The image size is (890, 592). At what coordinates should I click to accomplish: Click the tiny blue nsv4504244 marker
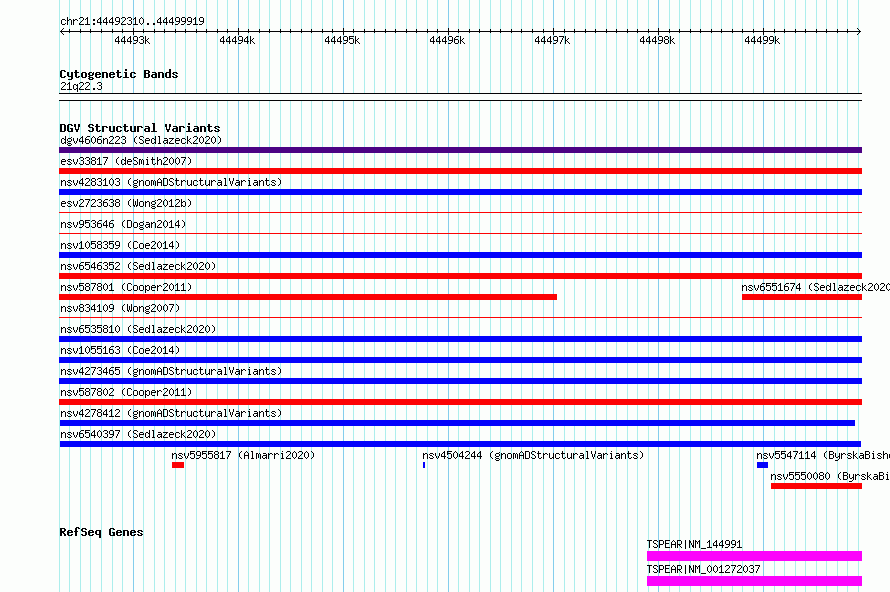424,465
